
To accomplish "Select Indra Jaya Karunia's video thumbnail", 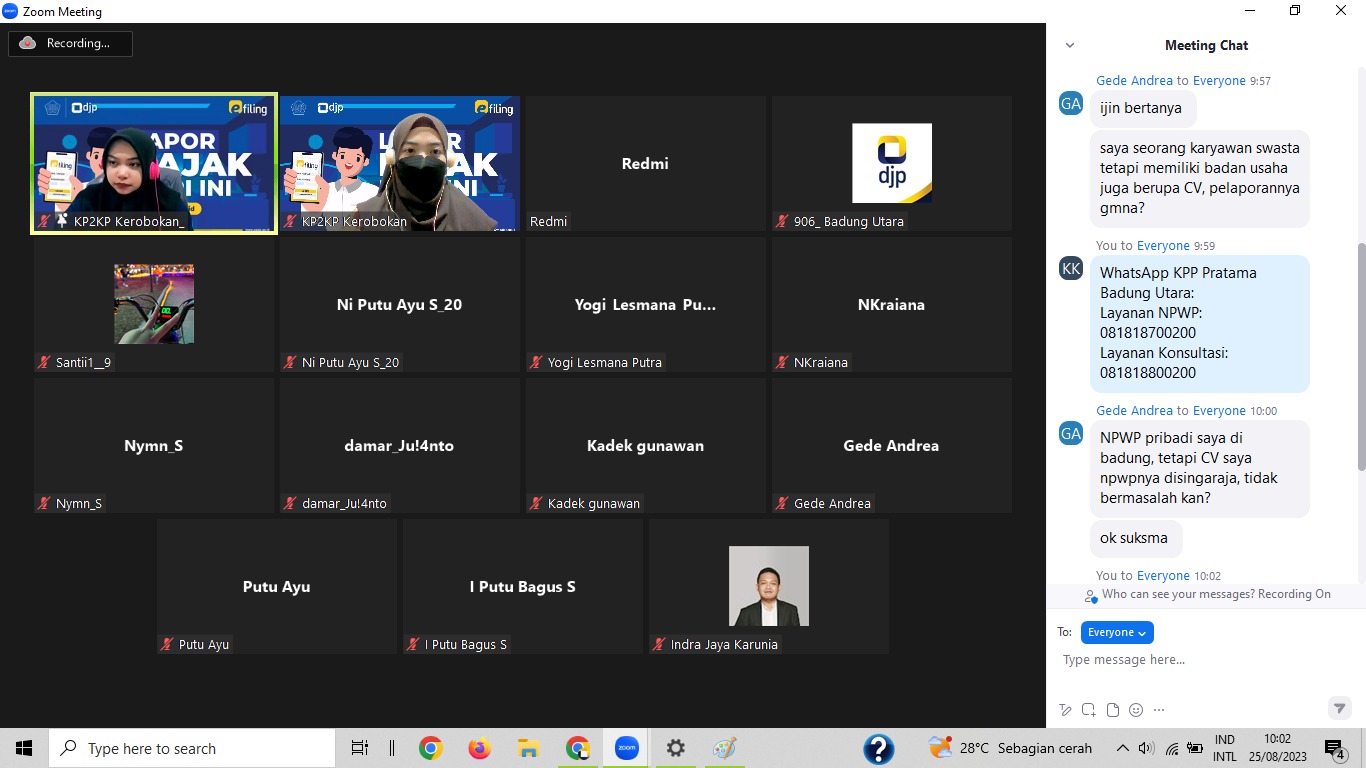I will tap(768, 586).
